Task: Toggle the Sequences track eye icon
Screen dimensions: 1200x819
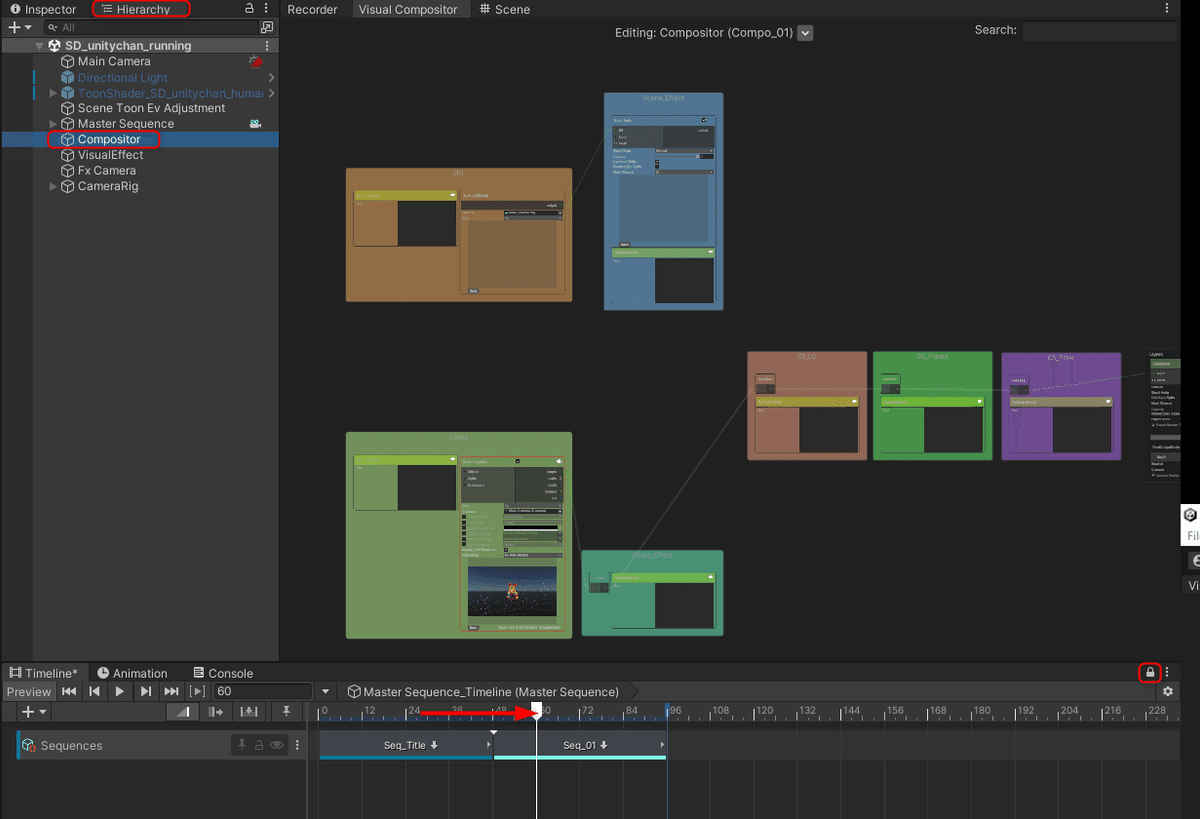Action: tap(277, 745)
